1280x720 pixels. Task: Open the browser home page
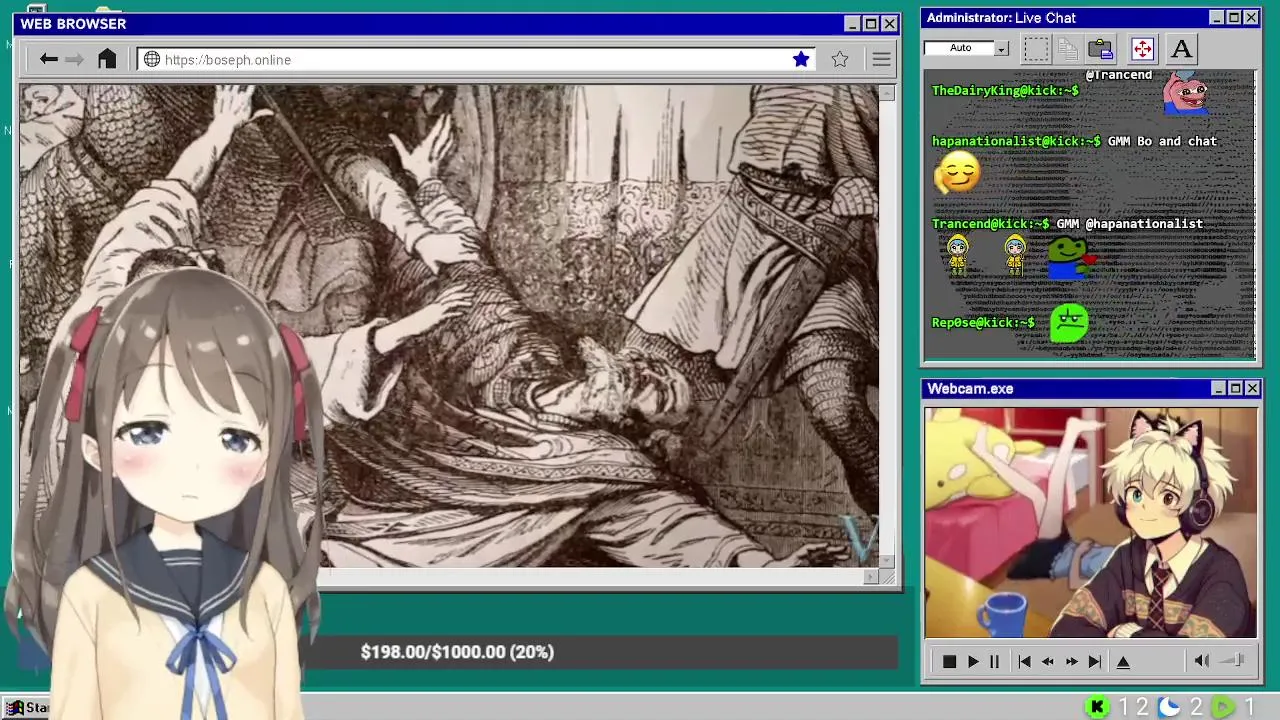107,59
